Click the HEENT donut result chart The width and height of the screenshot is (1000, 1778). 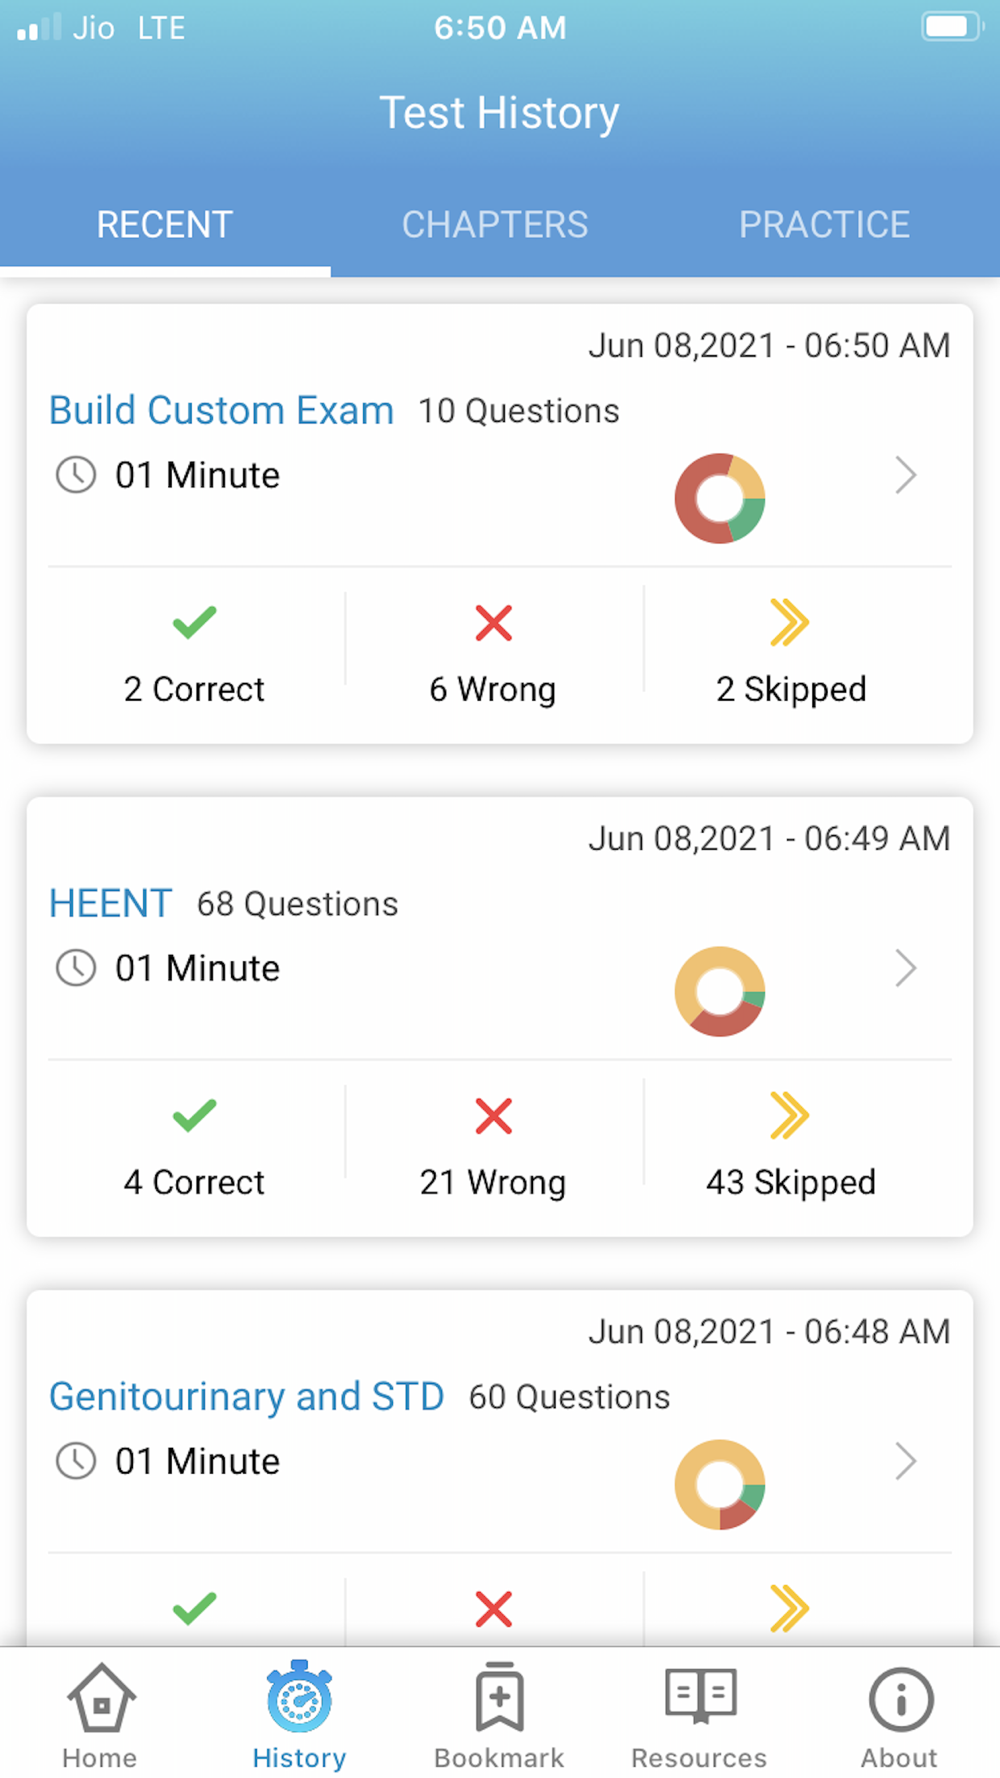click(x=720, y=991)
